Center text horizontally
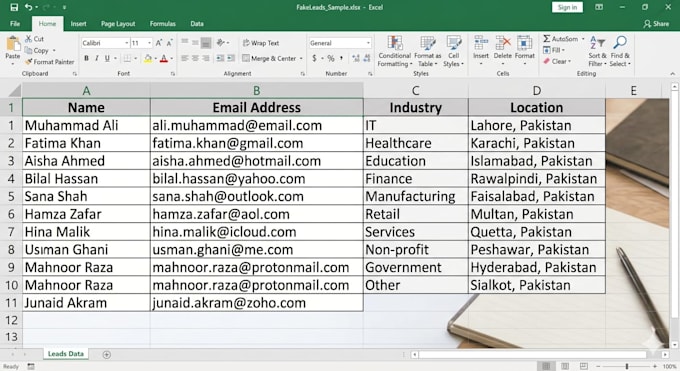Image resolution: width=680 pixels, height=371 pixels. (195, 58)
